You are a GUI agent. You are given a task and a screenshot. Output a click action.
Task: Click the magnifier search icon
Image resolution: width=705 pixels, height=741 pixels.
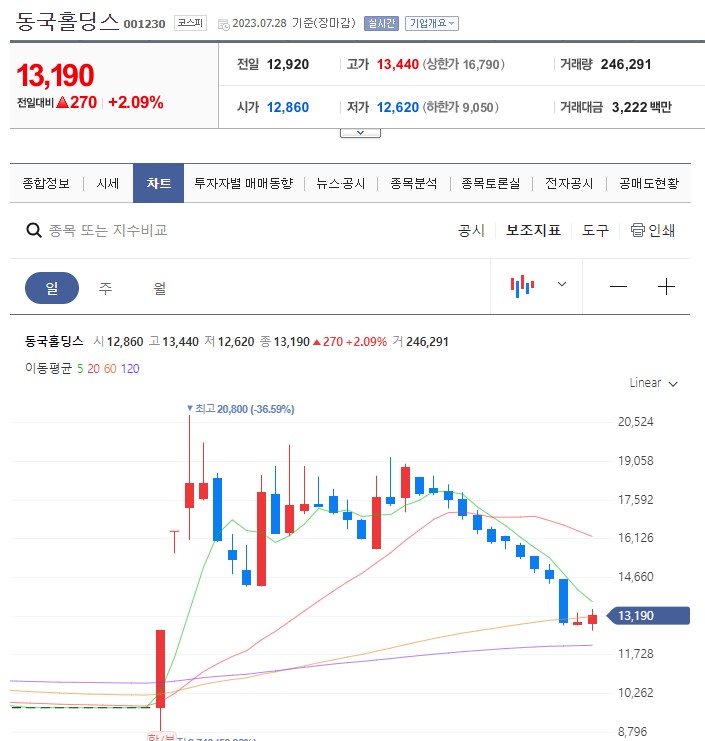(34, 231)
